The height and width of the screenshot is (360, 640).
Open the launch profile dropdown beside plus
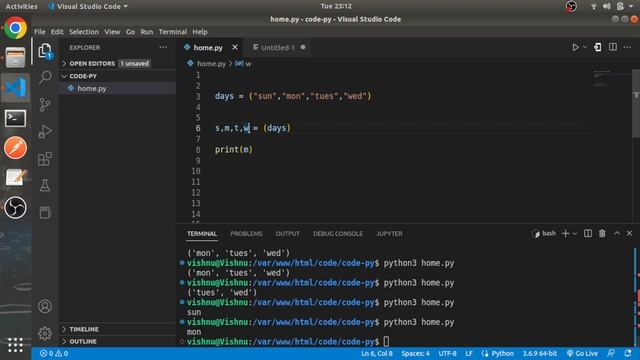(x=575, y=233)
